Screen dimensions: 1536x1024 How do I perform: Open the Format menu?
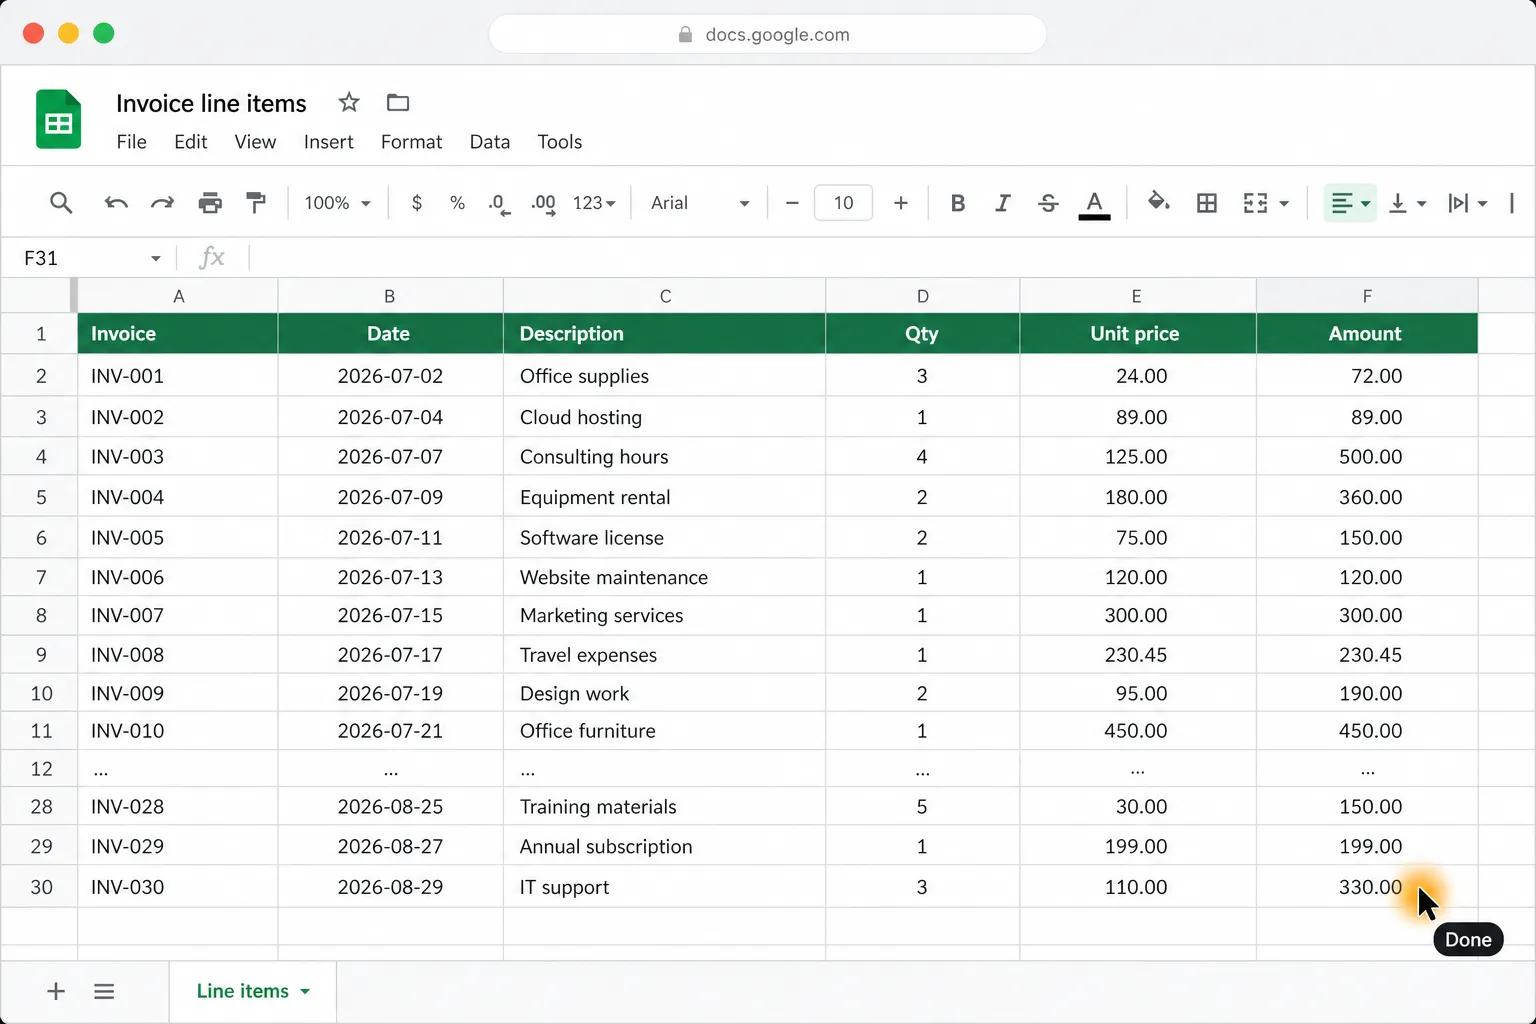(x=411, y=142)
